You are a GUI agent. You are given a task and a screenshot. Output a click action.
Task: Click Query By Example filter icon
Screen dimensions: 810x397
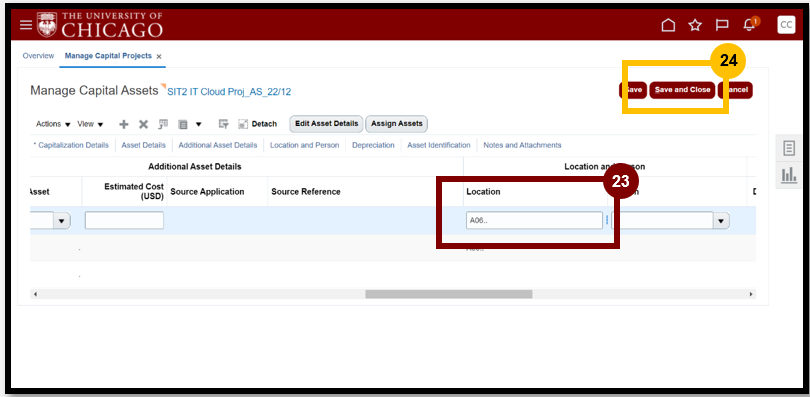pyautogui.click(x=223, y=124)
